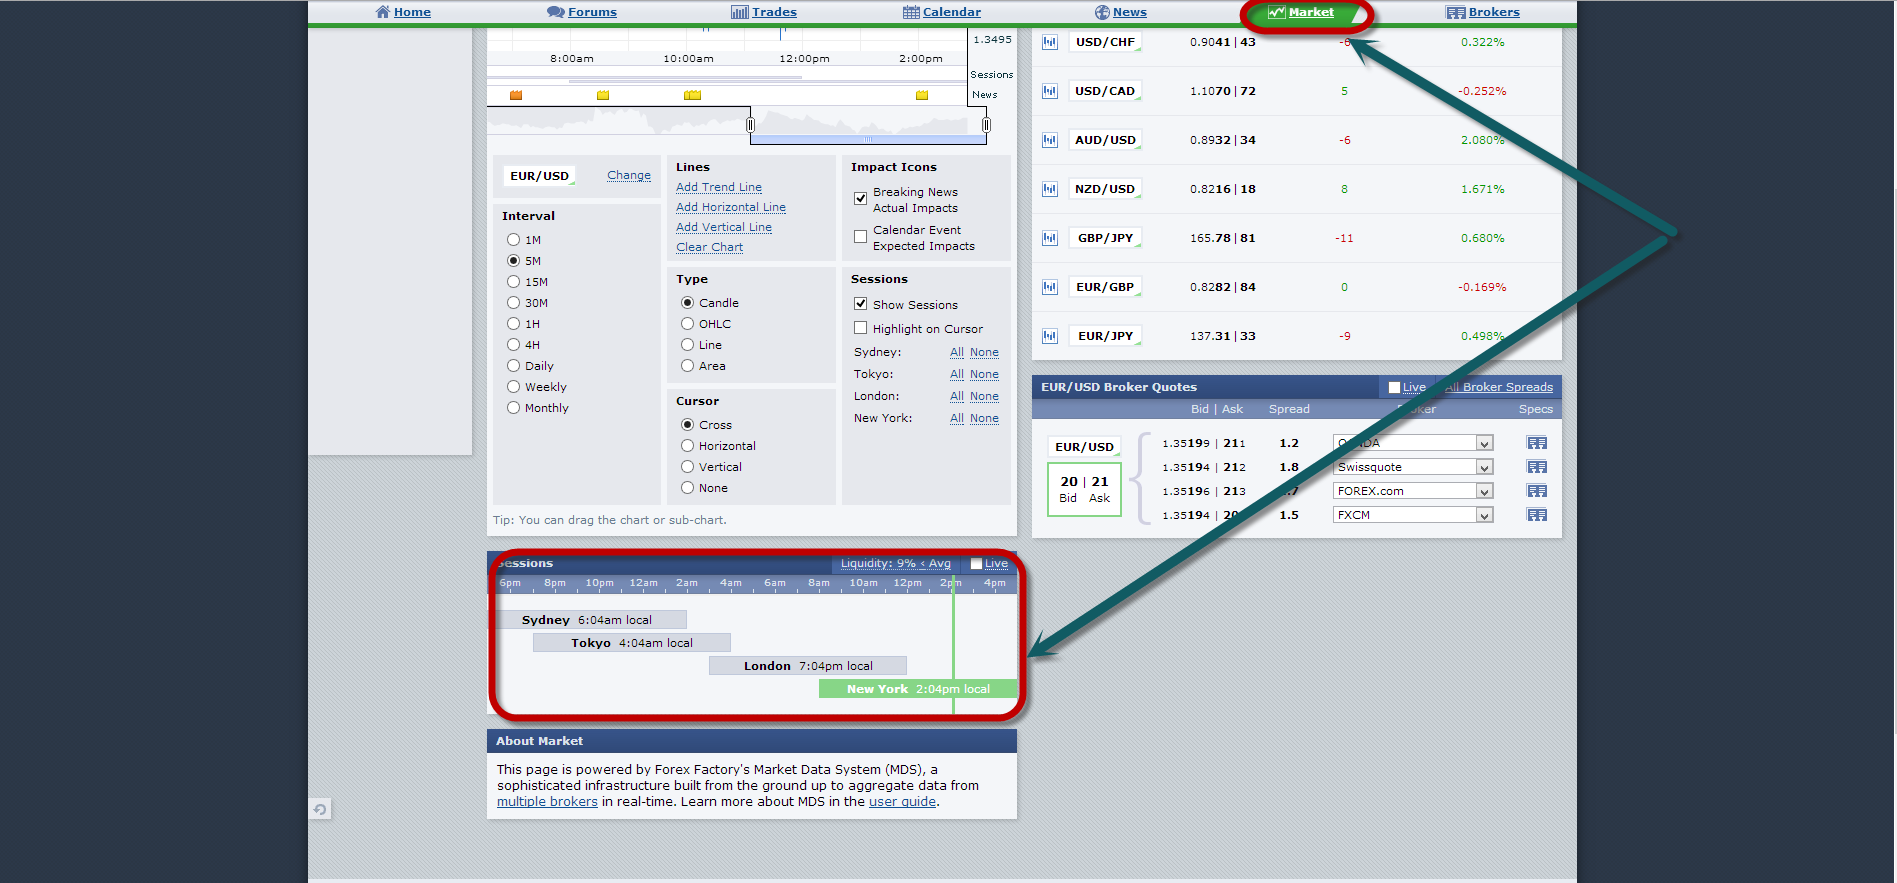Open Swissquote broker specs icon
This screenshot has width=1897, height=883.
[1536, 467]
